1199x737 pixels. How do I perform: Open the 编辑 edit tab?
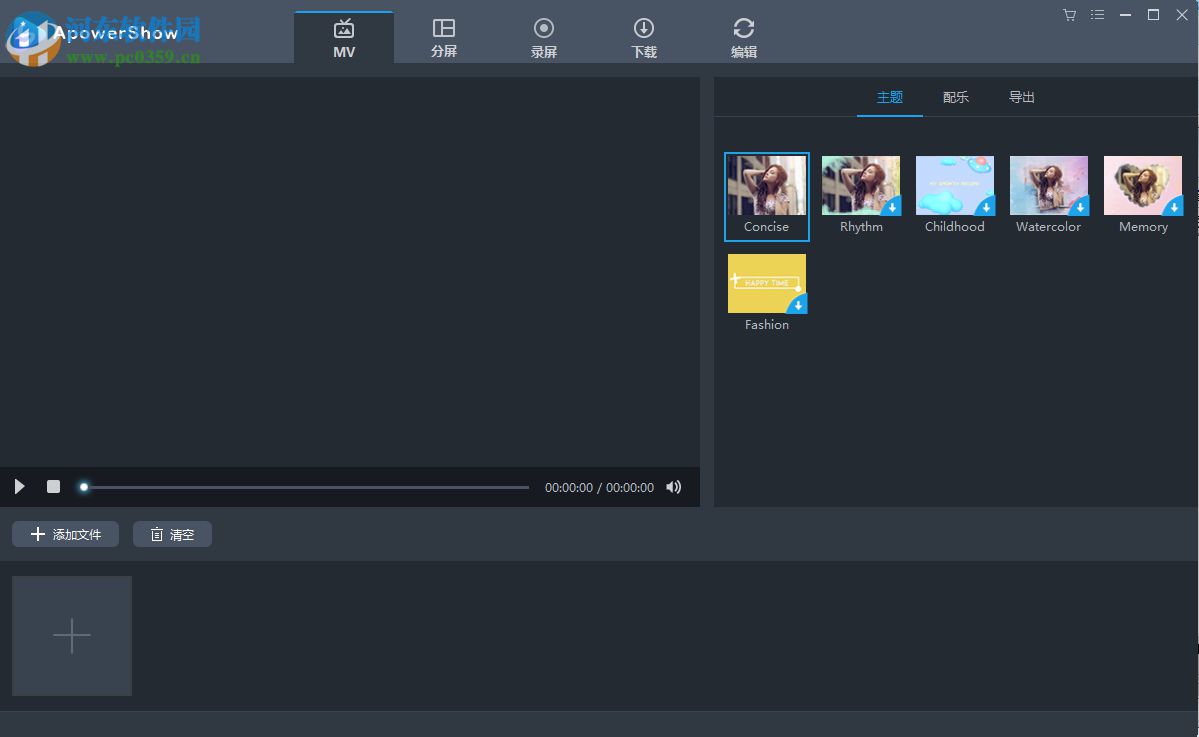click(744, 37)
